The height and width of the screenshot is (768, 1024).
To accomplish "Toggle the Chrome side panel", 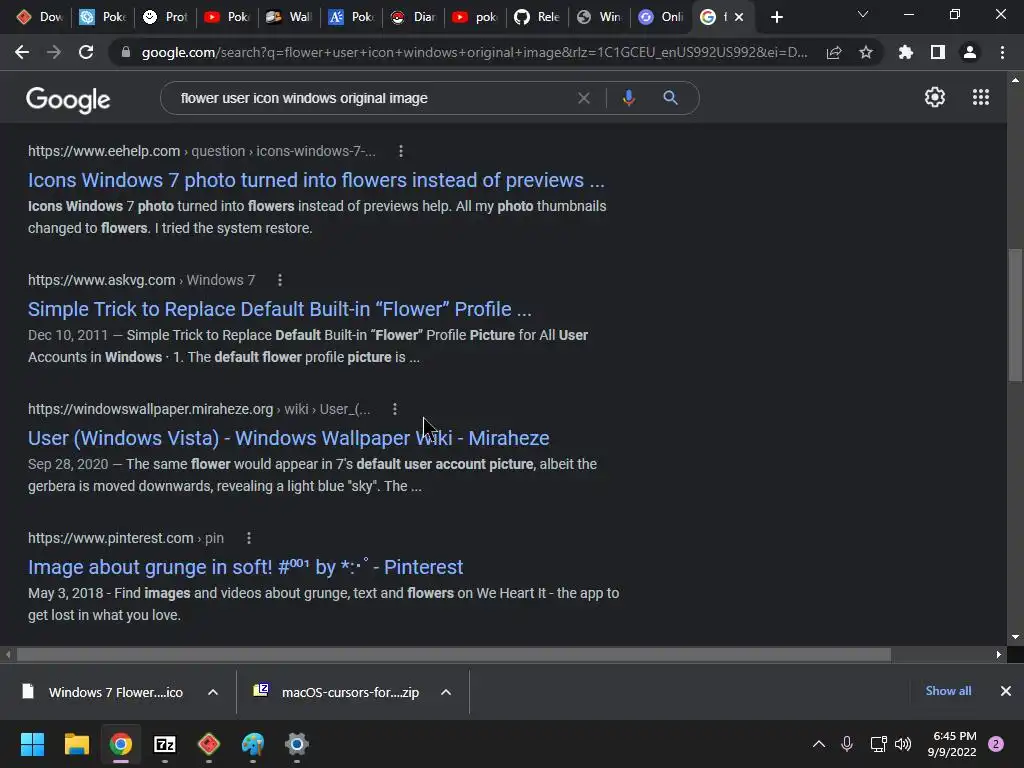I will [x=938, y=52].
